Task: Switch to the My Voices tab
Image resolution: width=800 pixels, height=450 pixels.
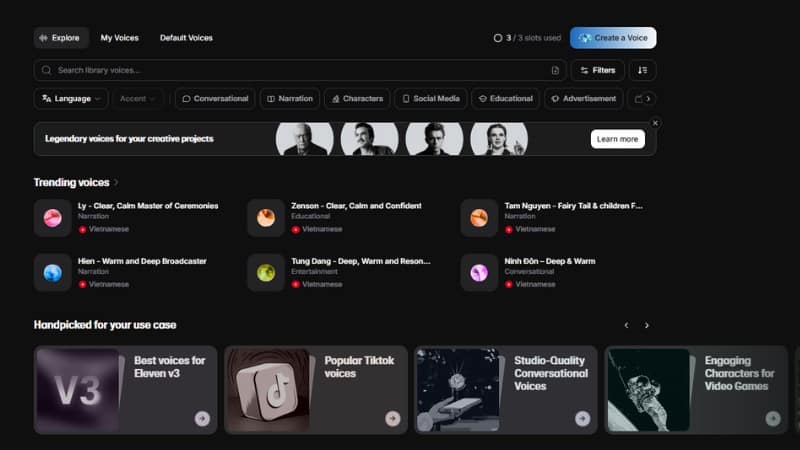Action: (119, 38)
